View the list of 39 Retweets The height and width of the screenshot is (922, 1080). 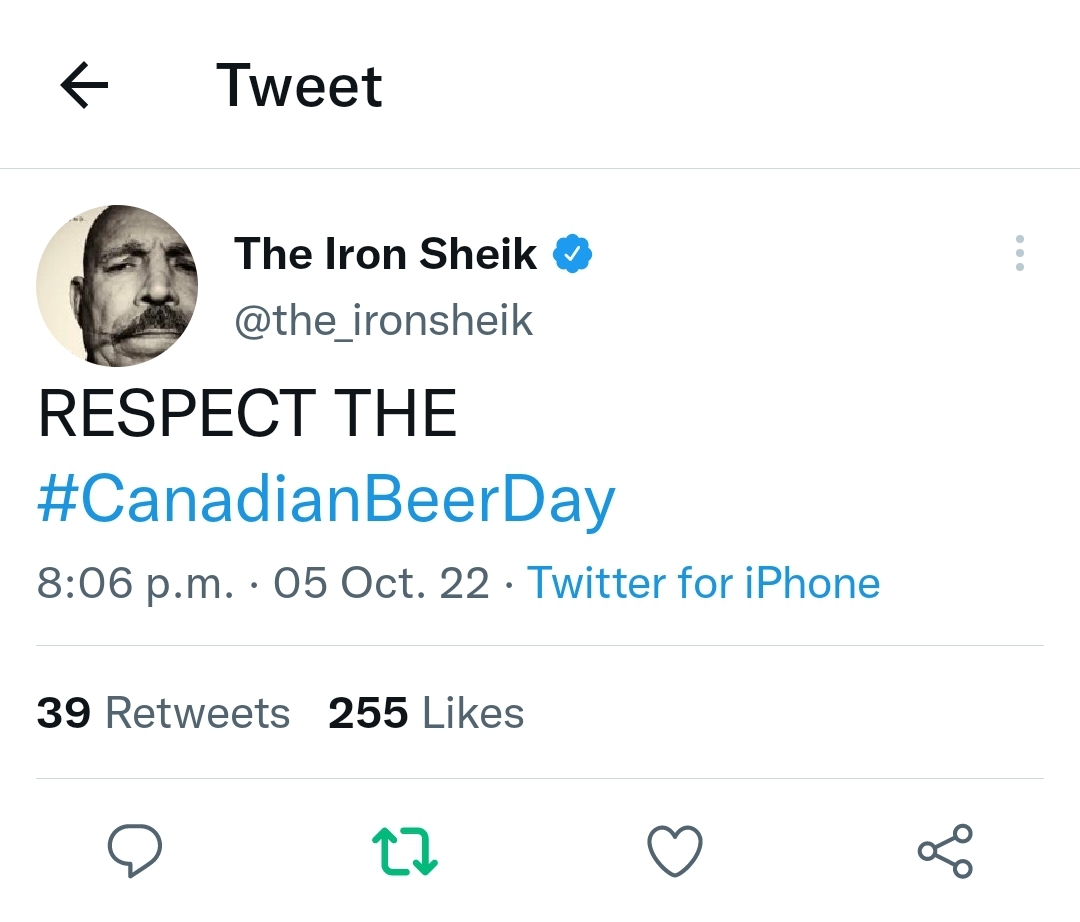[163, 713]
